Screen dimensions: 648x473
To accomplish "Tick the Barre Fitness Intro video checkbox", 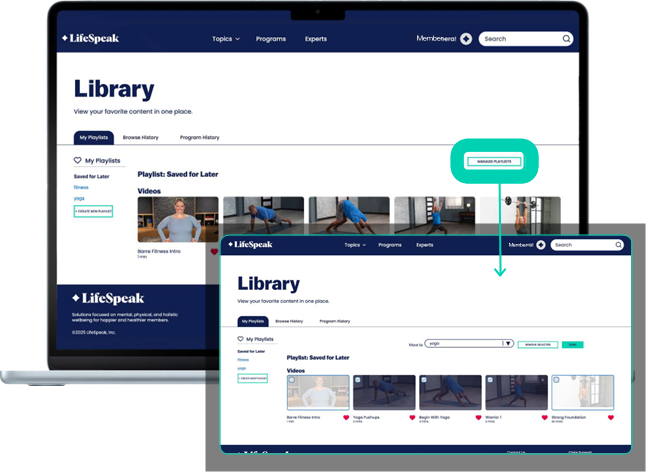I will pos(292,380).
